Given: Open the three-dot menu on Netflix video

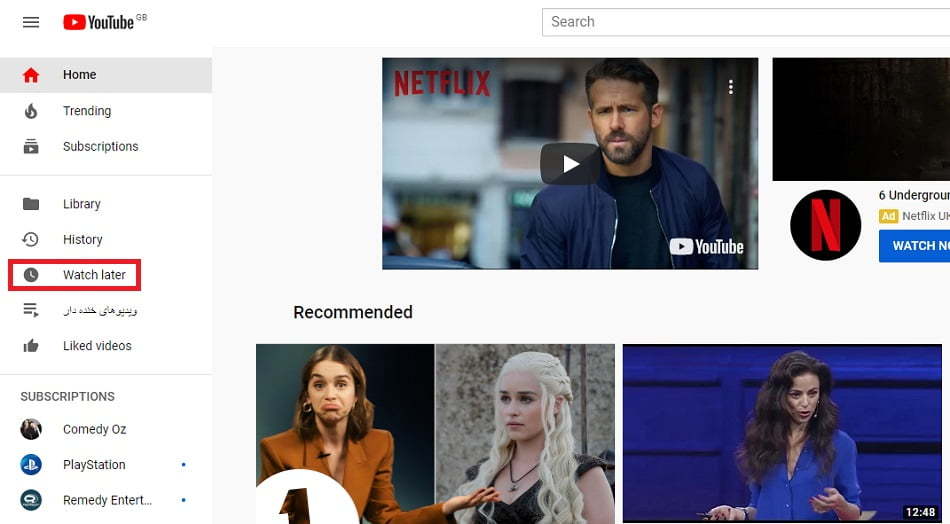Looking at the screenshot, I should 731,87.
